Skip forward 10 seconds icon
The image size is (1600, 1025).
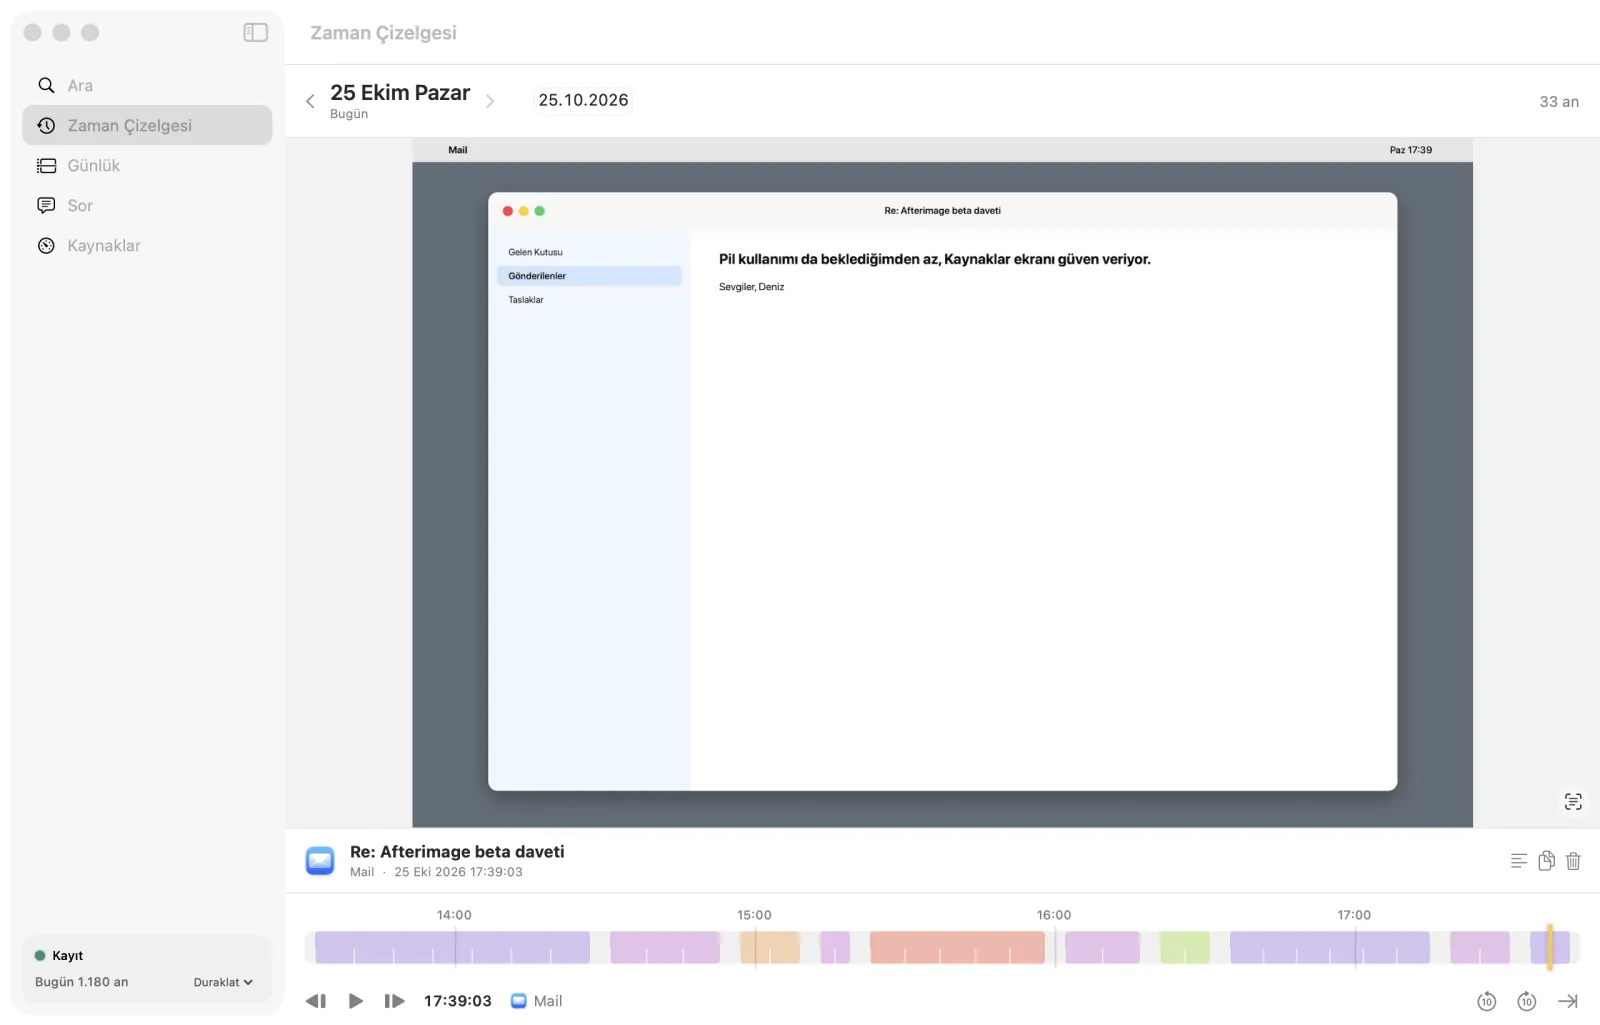coord(1527,1001)
